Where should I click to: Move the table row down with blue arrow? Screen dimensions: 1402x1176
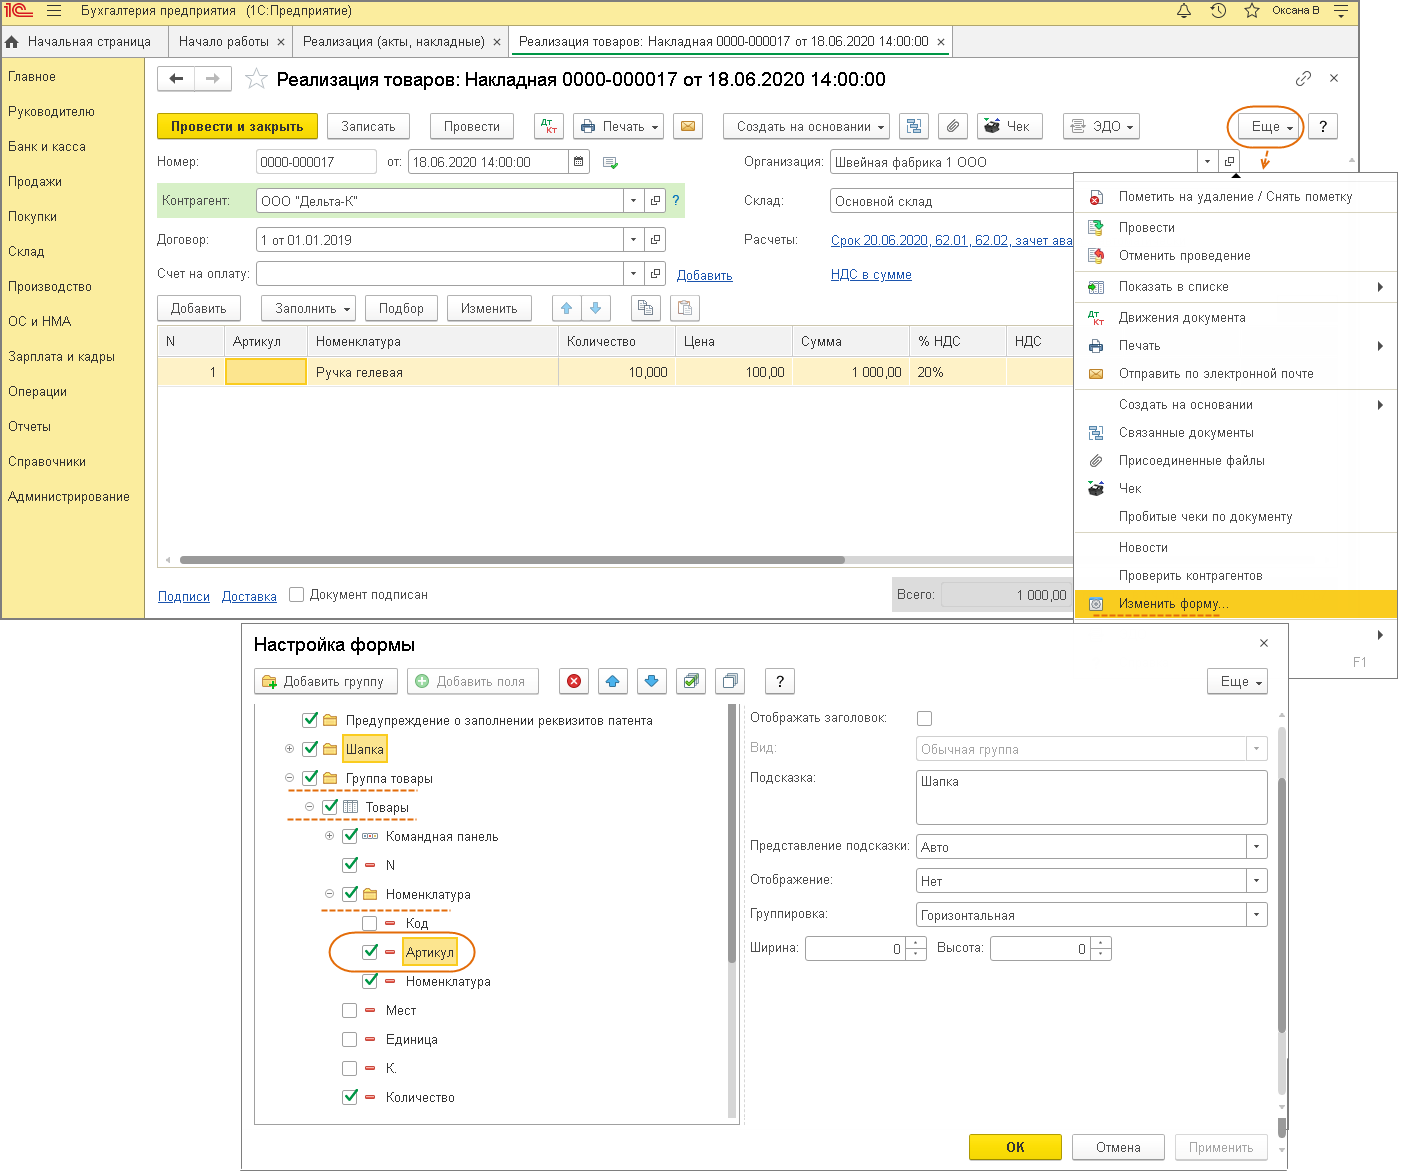pyautogui.click(x=596, y=308)
